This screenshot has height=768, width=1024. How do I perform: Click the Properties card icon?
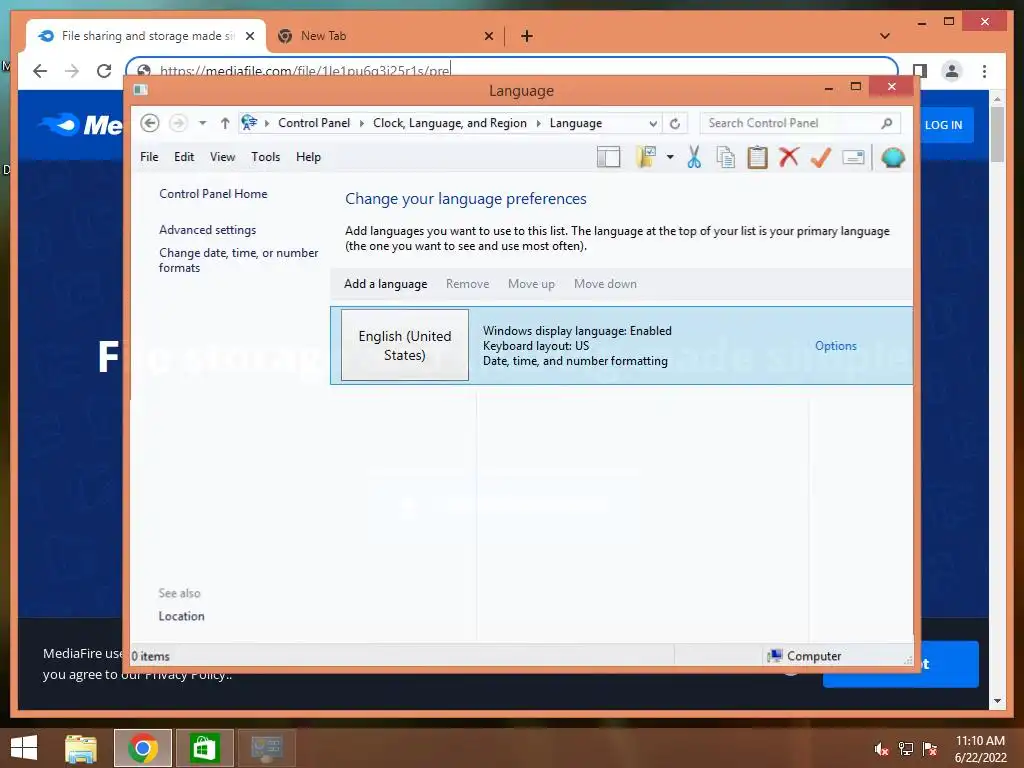coord(853,157)
